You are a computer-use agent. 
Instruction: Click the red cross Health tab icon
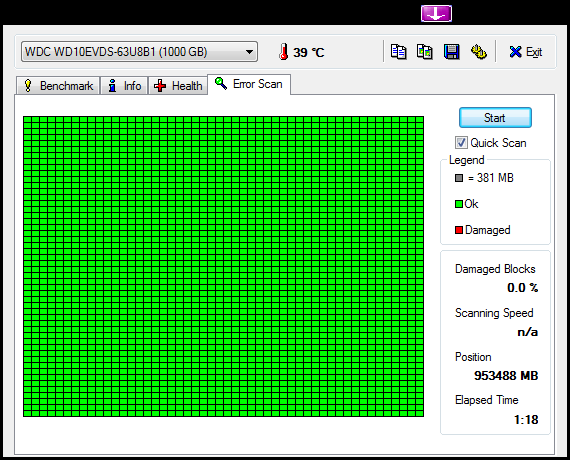click(160, 86)
